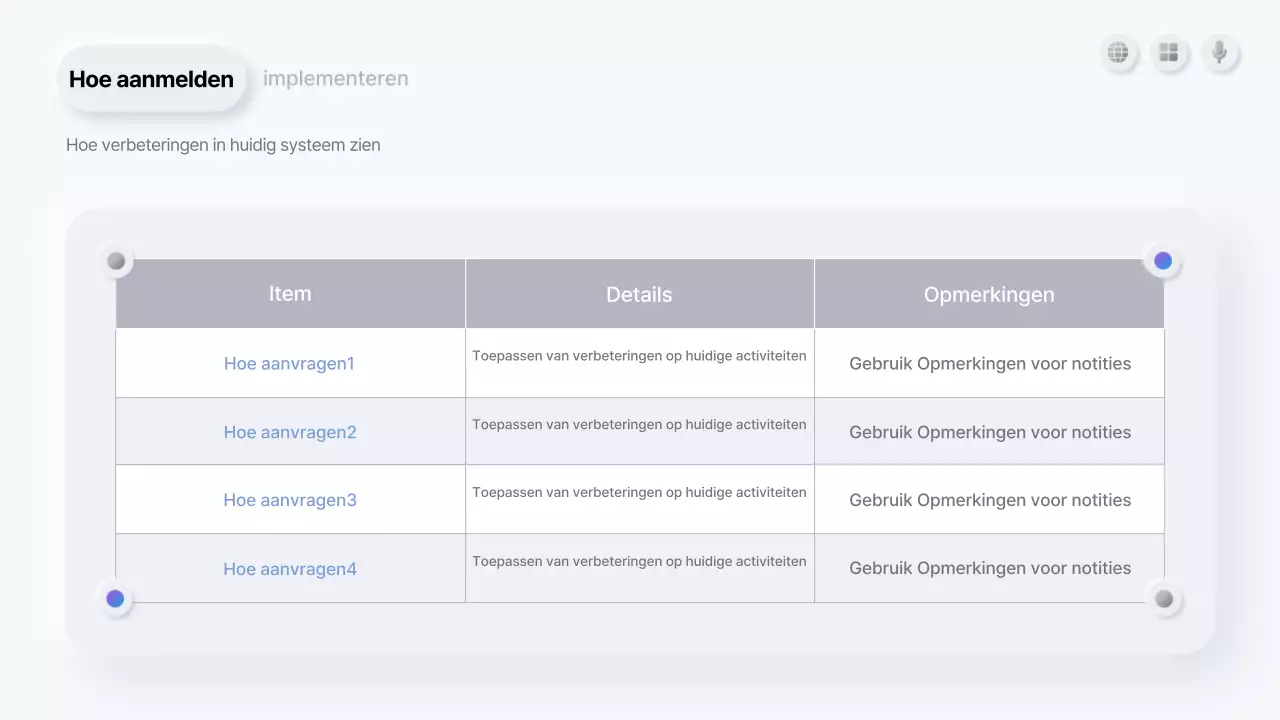Click the top-left gray corner handle

pos(115,260)
